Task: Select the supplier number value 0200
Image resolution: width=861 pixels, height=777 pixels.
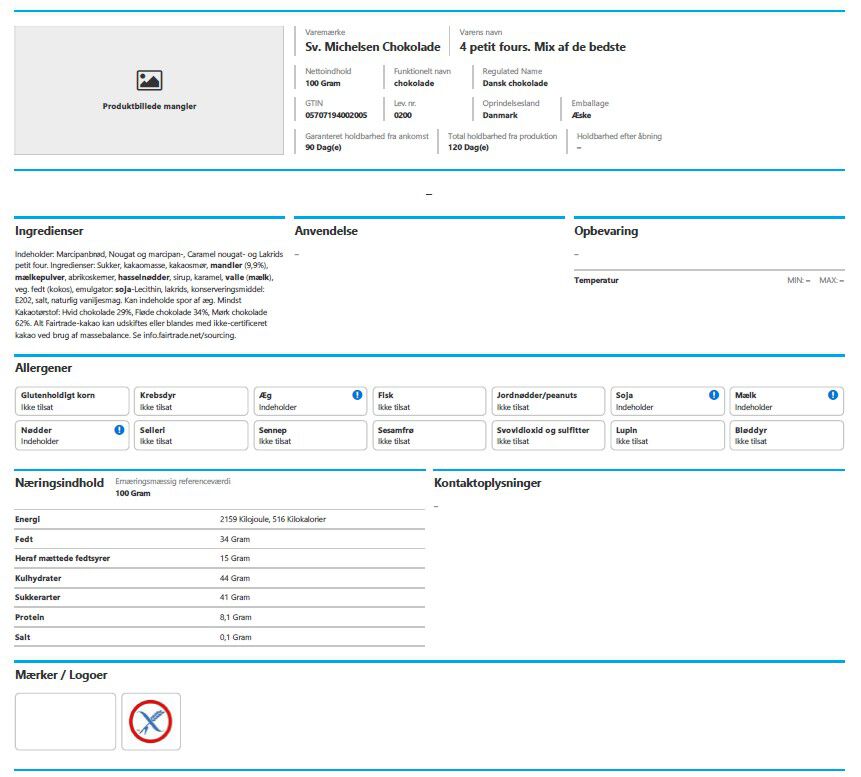Action: (x=402, y=115)
